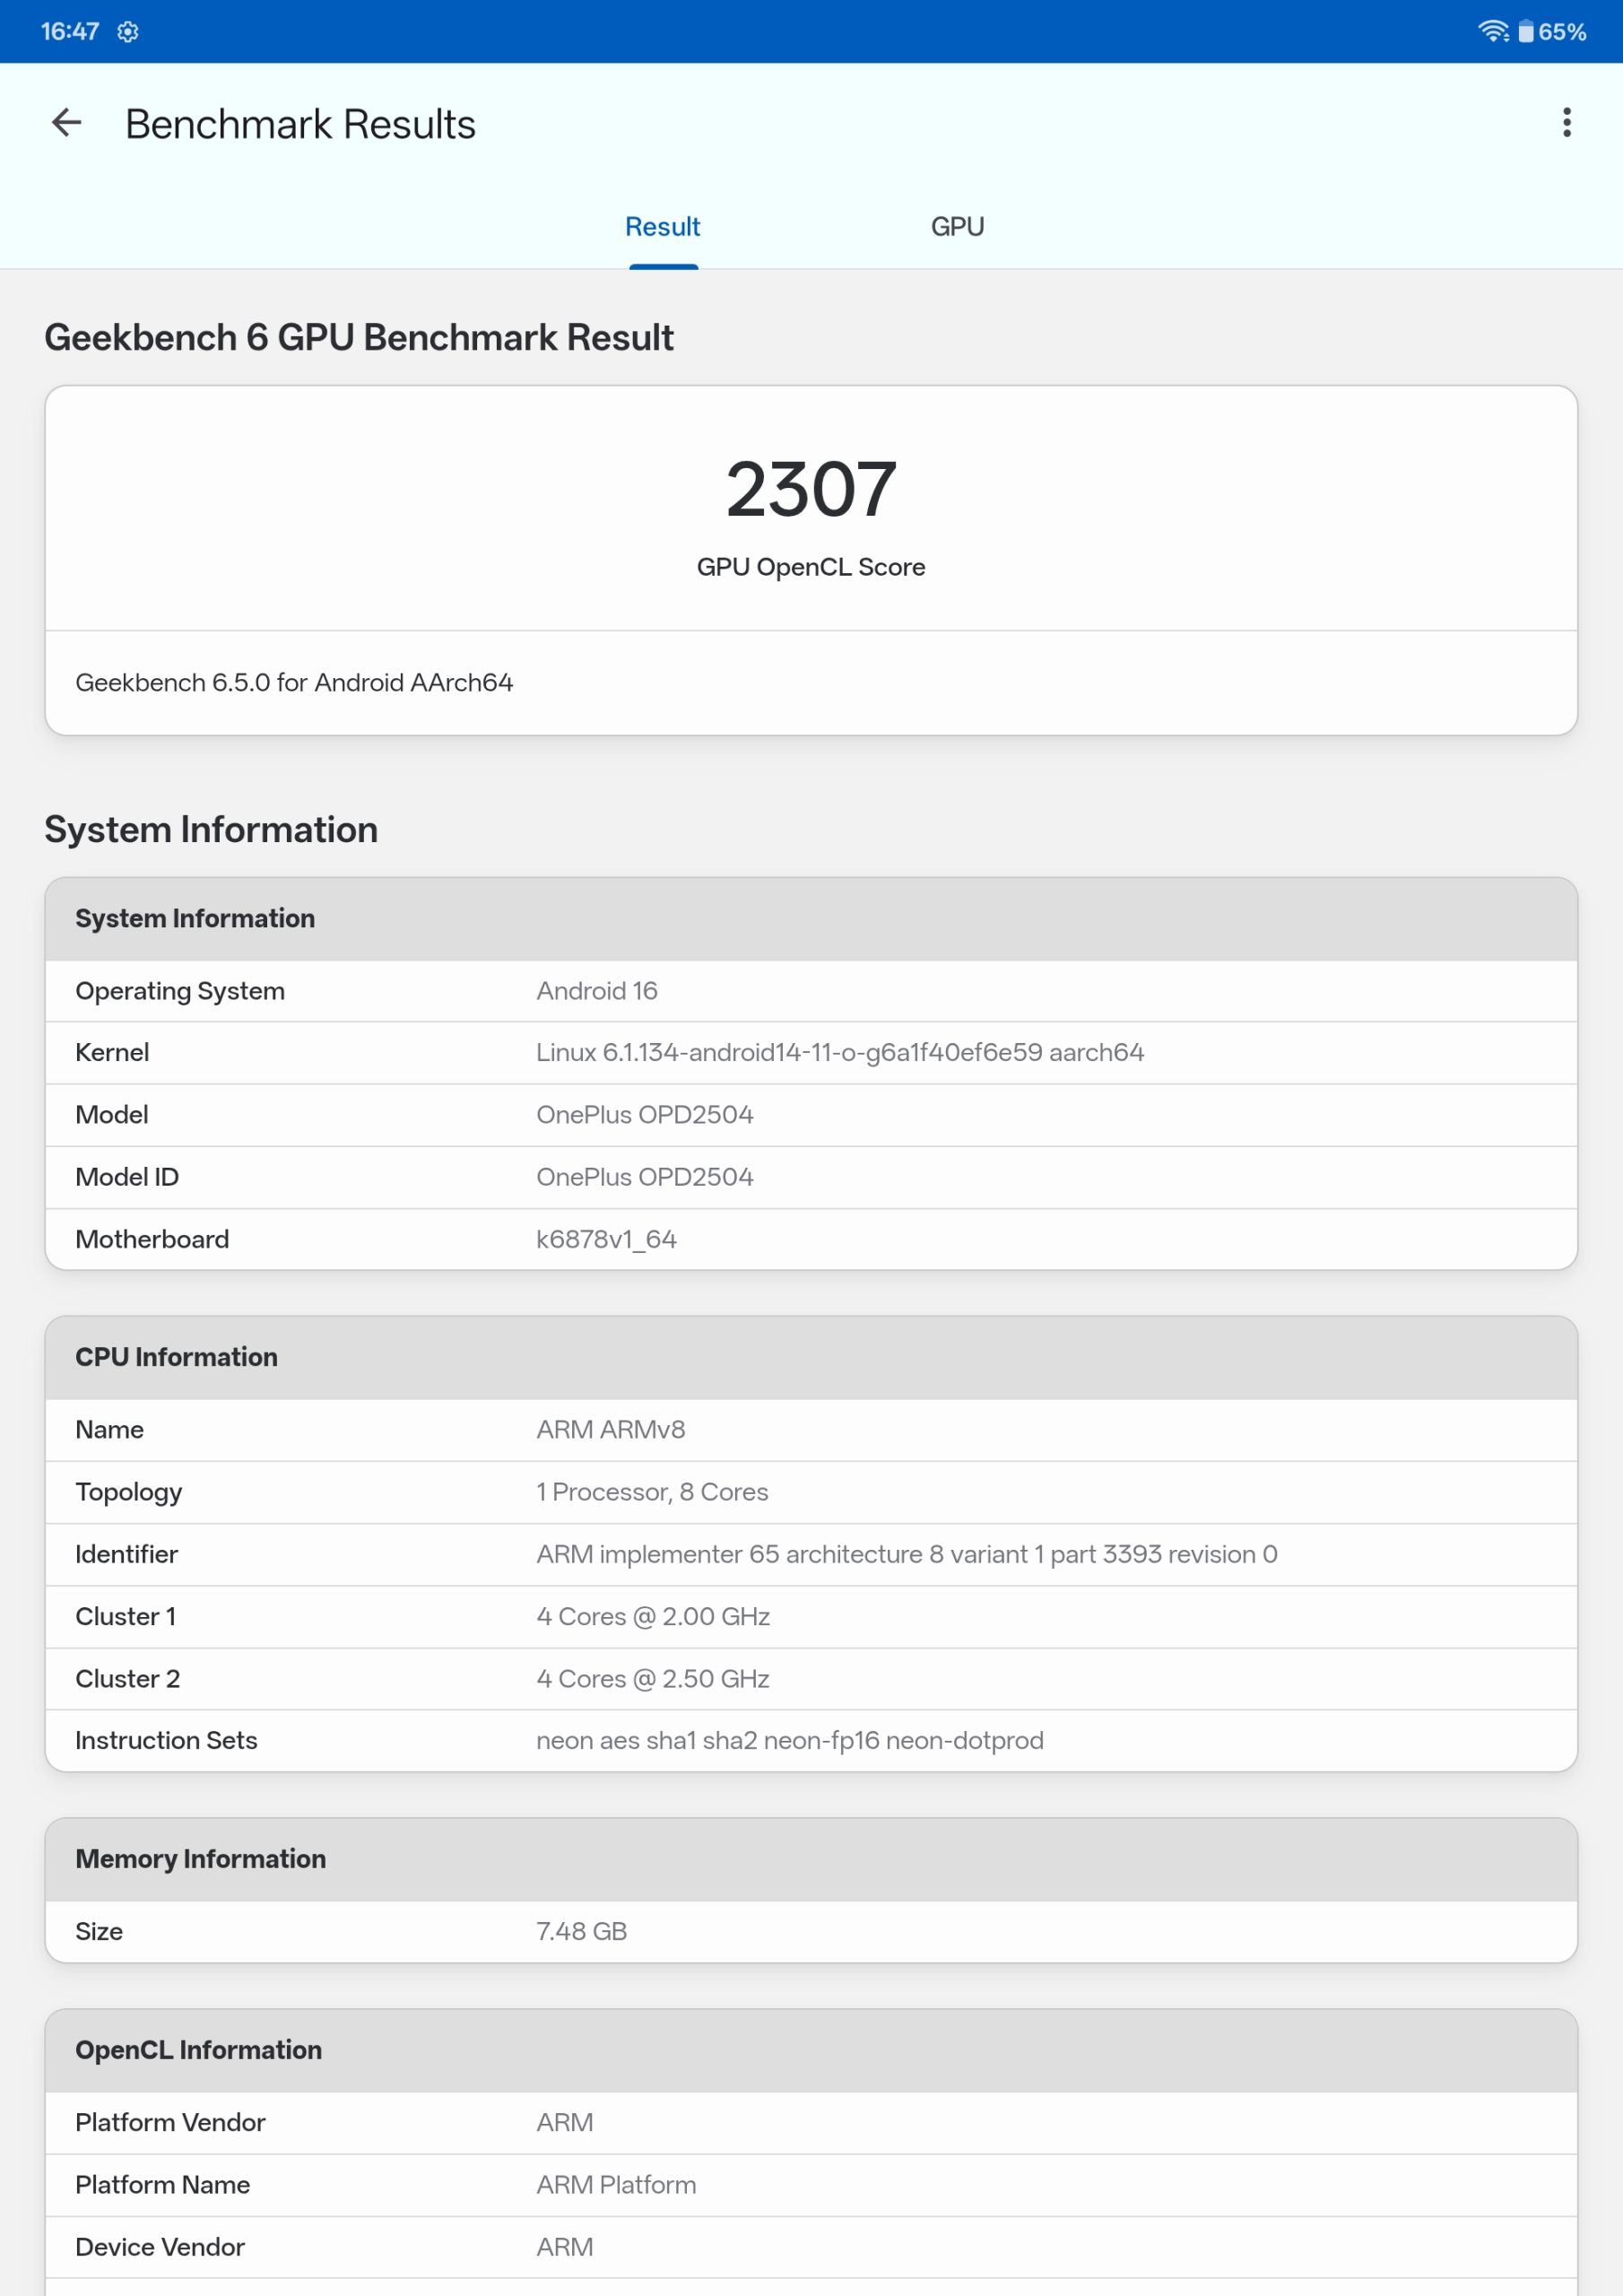
Task: Select the Operating System row
Action: pyautogui.click(x=811, y=990)
